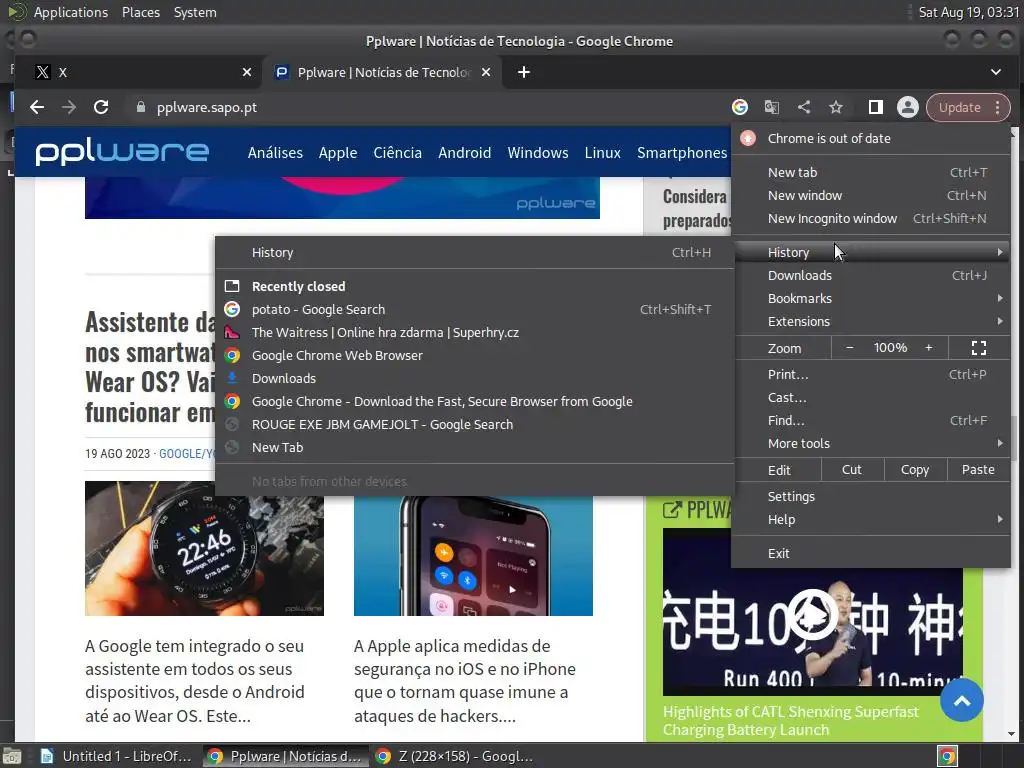The width and height of the screenshot is (1024, 768).
Task: Switch to Untitled 1 LibreOffice taskbar item
Action: 116,756
